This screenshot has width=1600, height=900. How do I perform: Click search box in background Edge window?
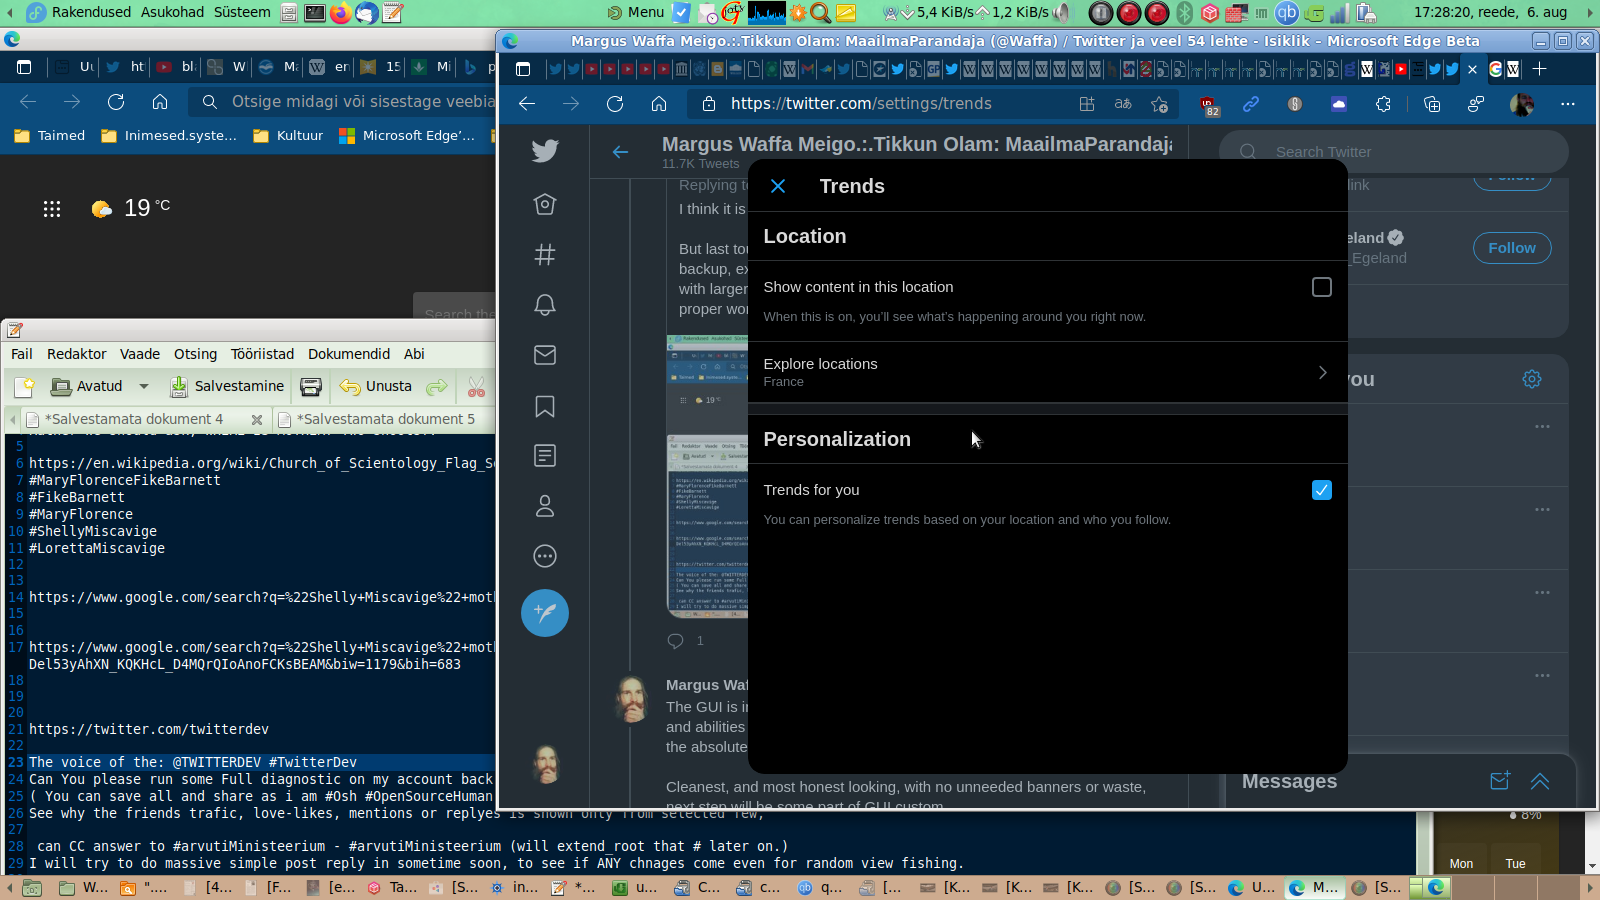[342, 102]
